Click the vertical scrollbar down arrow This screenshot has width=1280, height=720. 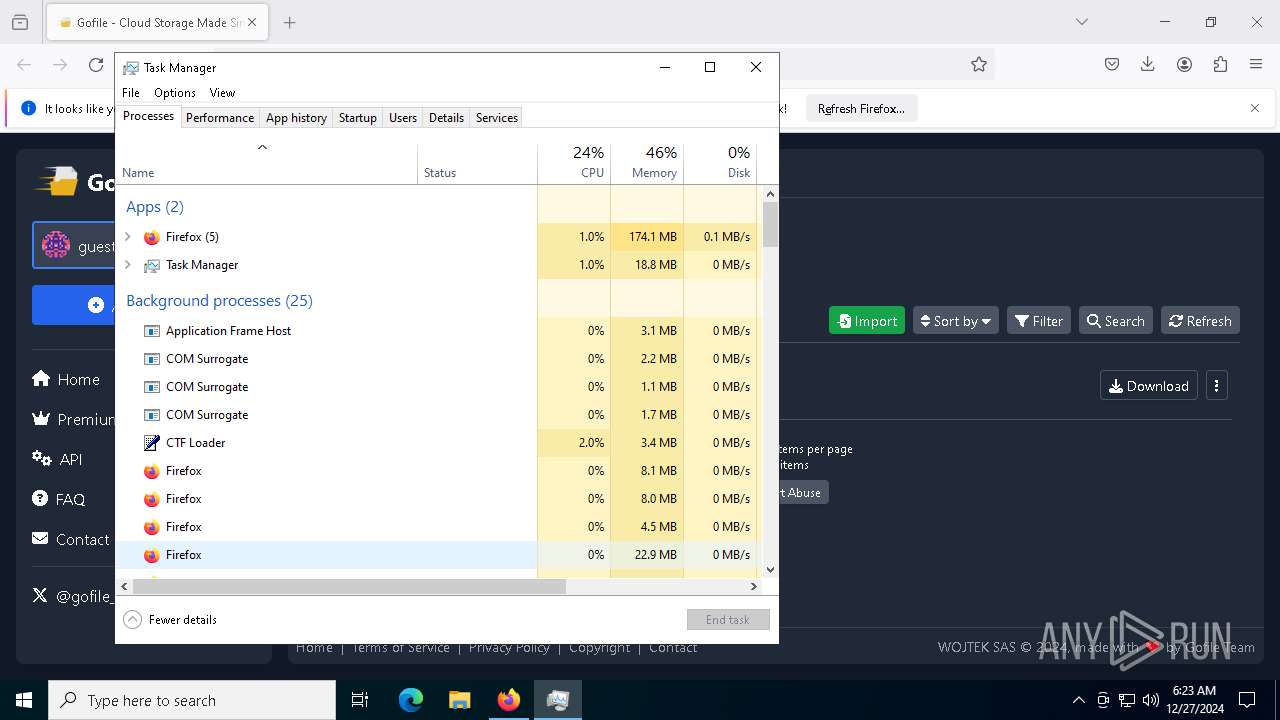[770, 570]
